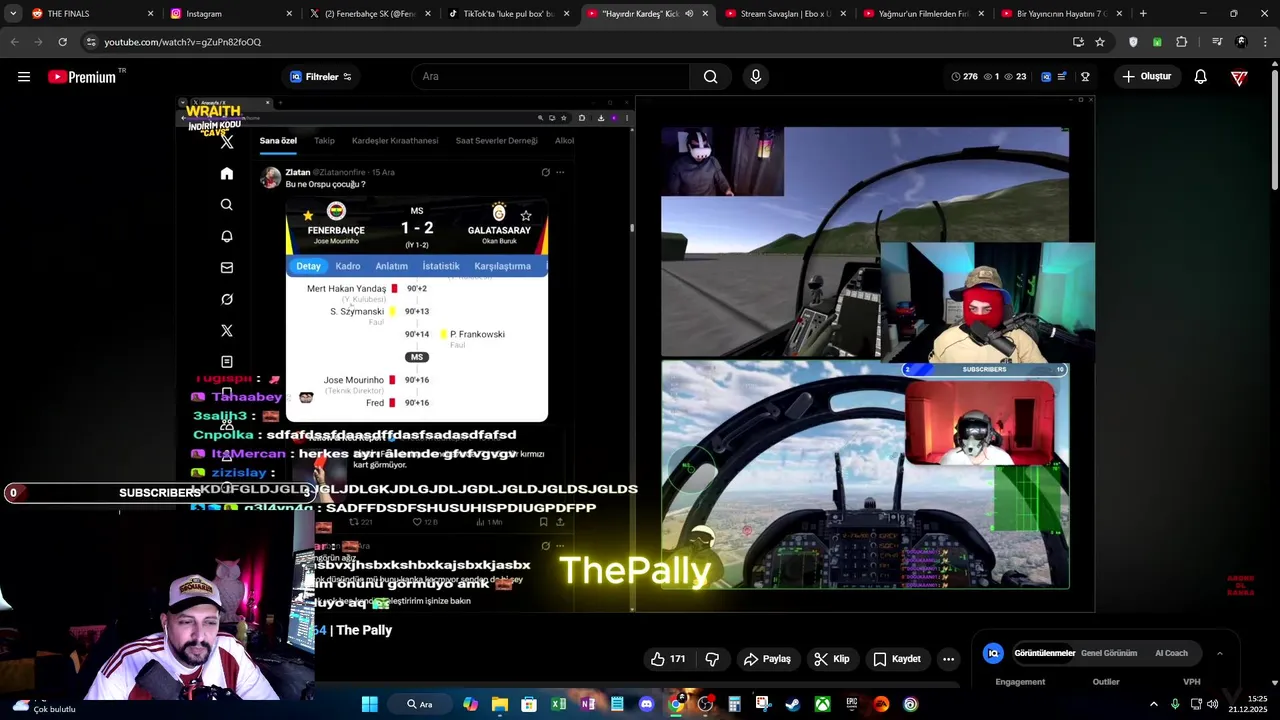The width and height of the screenshot is (1280, 720).
Task: Open volume control in system tray
Action: pyautogui.click(x=1213, y=704)
